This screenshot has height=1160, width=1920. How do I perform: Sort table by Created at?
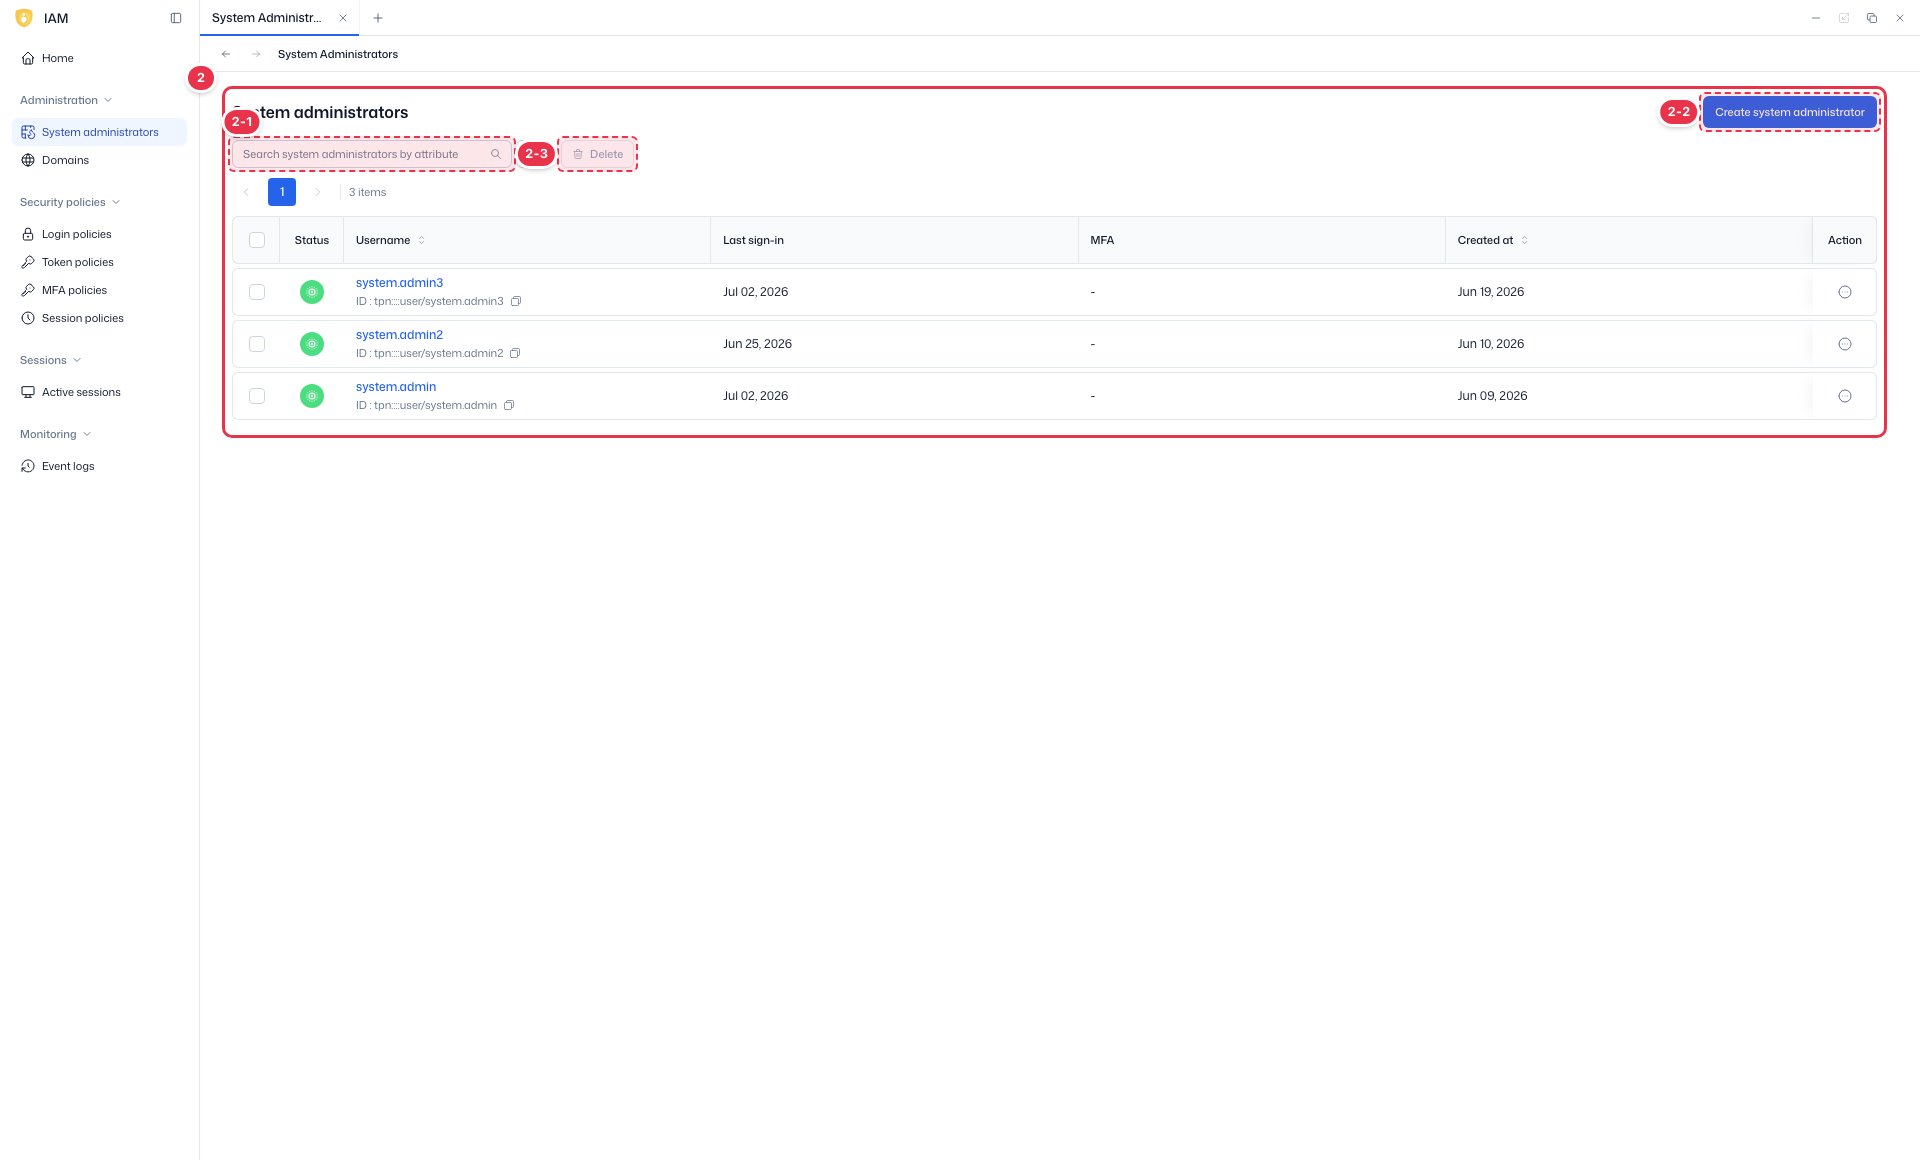1524,240
